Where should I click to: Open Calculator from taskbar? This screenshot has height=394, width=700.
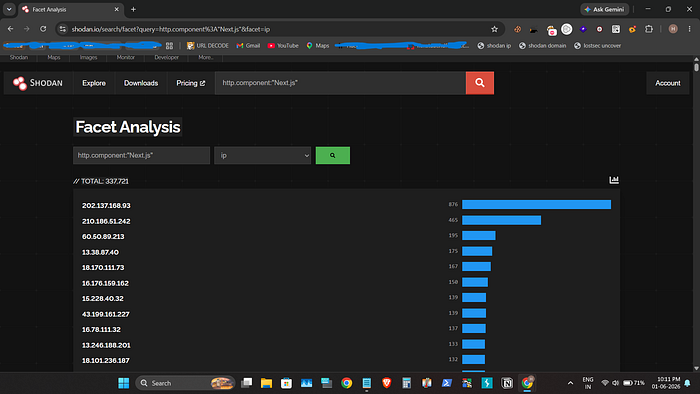click(406, 383)
